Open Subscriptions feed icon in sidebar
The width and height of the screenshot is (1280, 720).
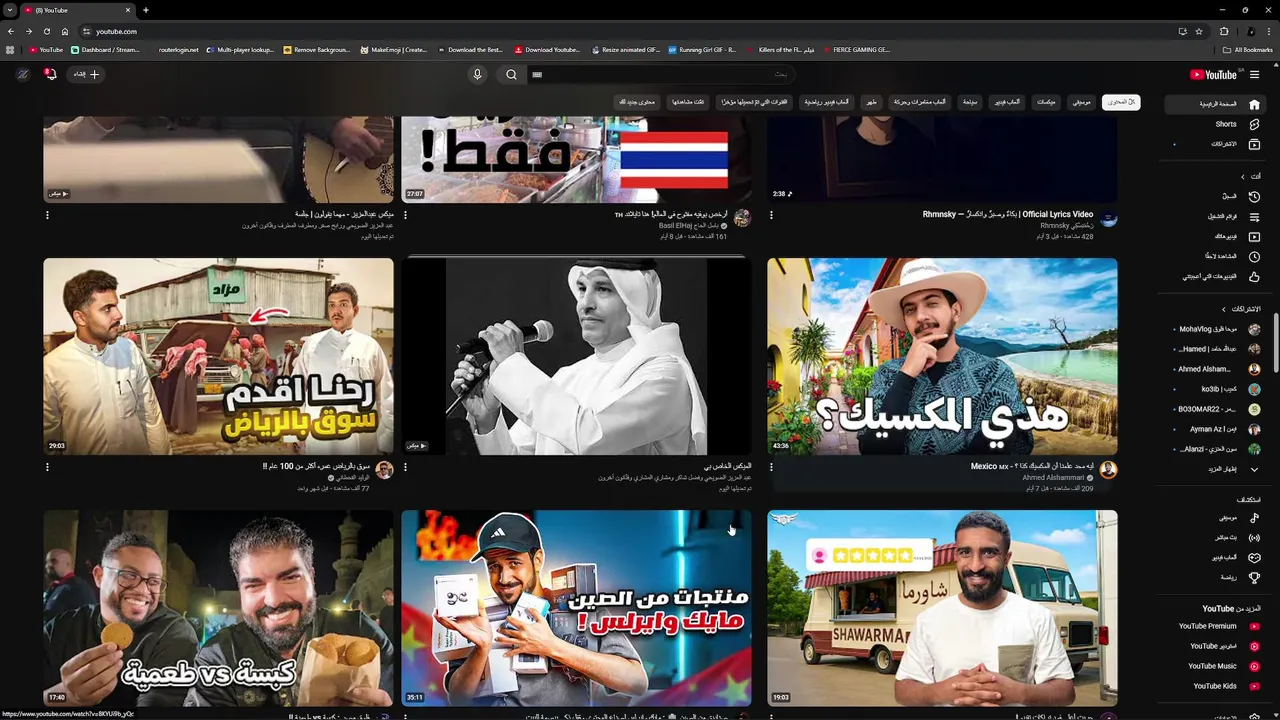[1254, 144]
